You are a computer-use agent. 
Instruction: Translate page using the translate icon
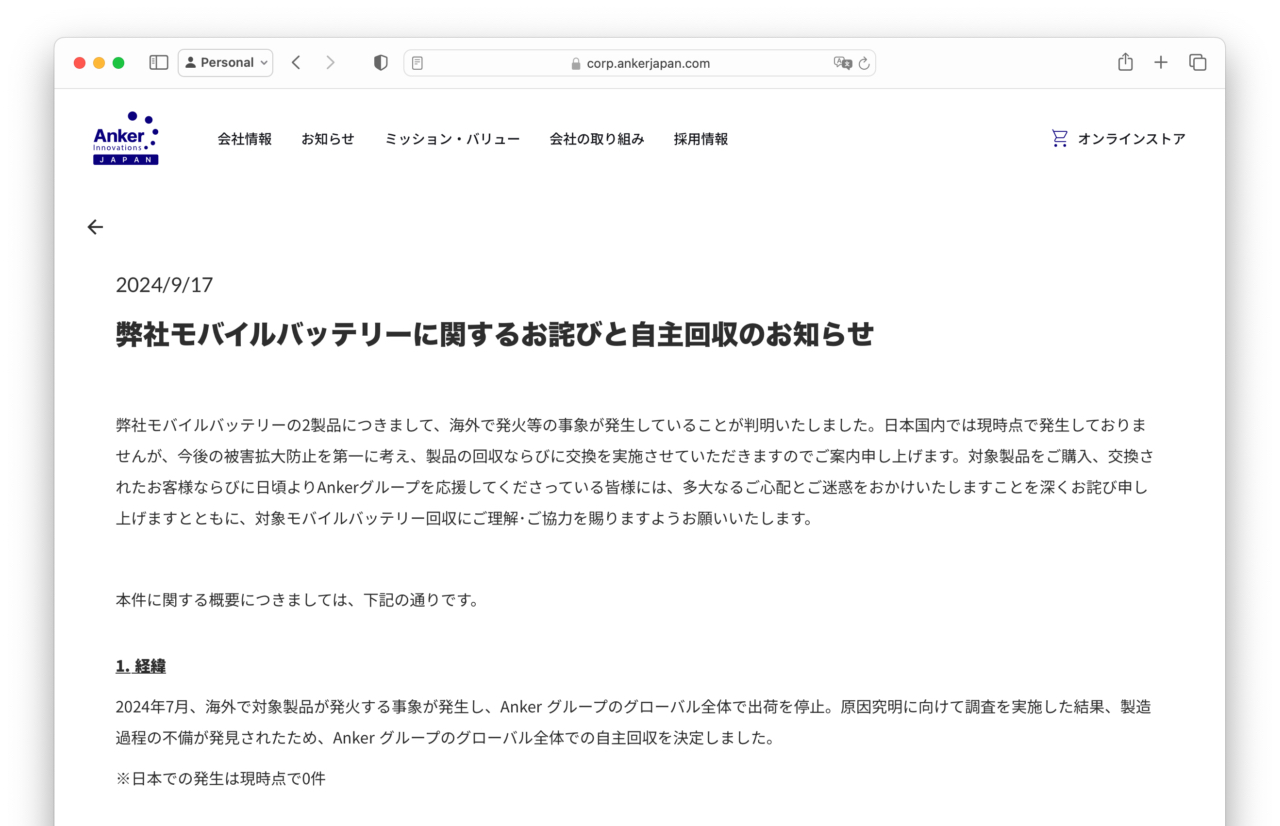point(842,63)
